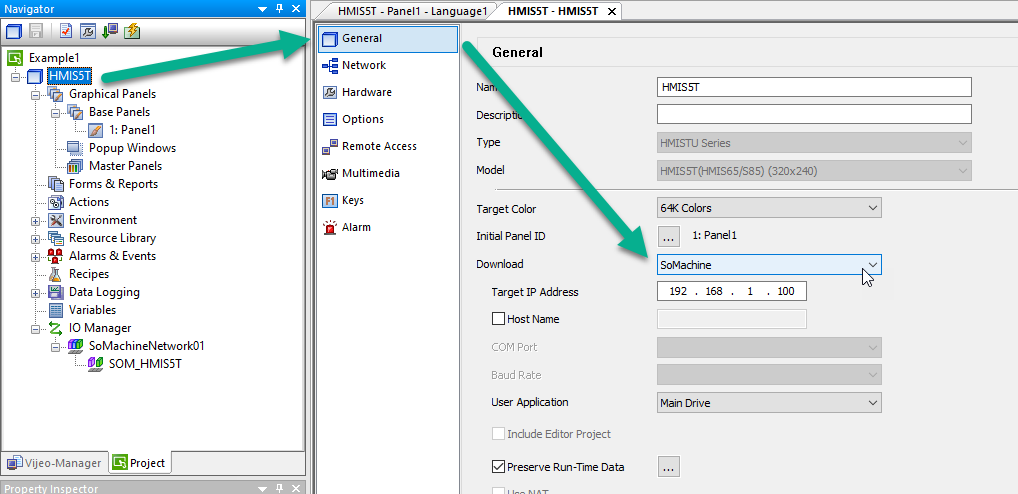The height and width of the screenshot is (494, 1018).
Task: Open the Type dropdown HMISTU Series
Action: (x=814, y=143)
